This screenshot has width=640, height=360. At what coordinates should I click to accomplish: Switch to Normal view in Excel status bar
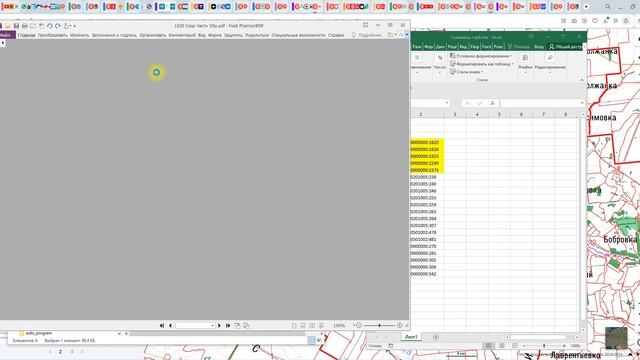pyautogui.click(x=489, y=346)
